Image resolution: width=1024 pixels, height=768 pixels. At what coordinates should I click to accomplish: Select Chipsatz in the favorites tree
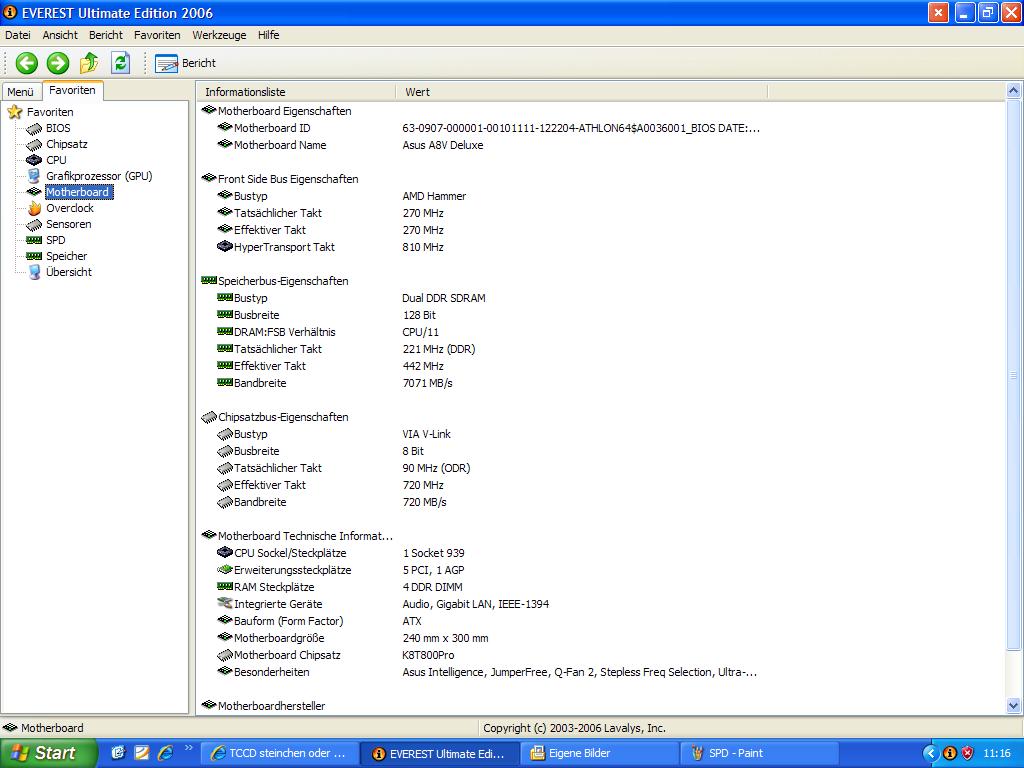point(67,144)
